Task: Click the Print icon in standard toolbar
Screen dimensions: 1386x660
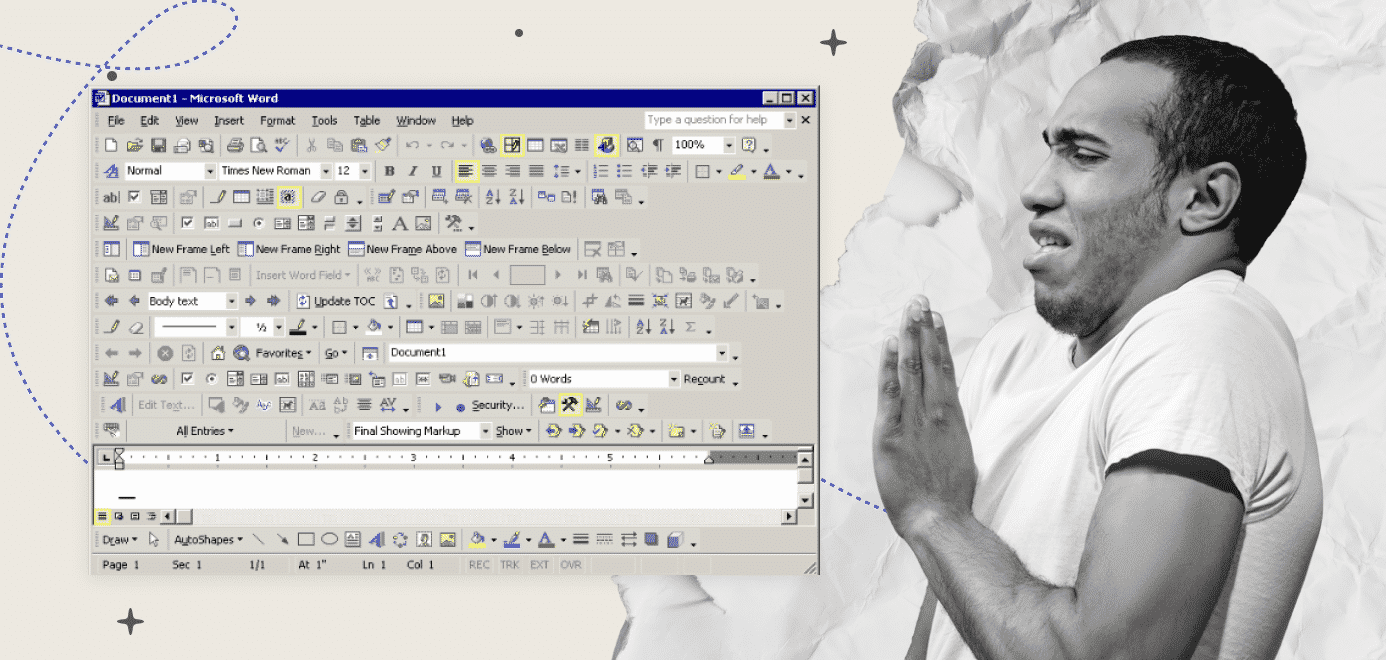Action: coord(235,145)
